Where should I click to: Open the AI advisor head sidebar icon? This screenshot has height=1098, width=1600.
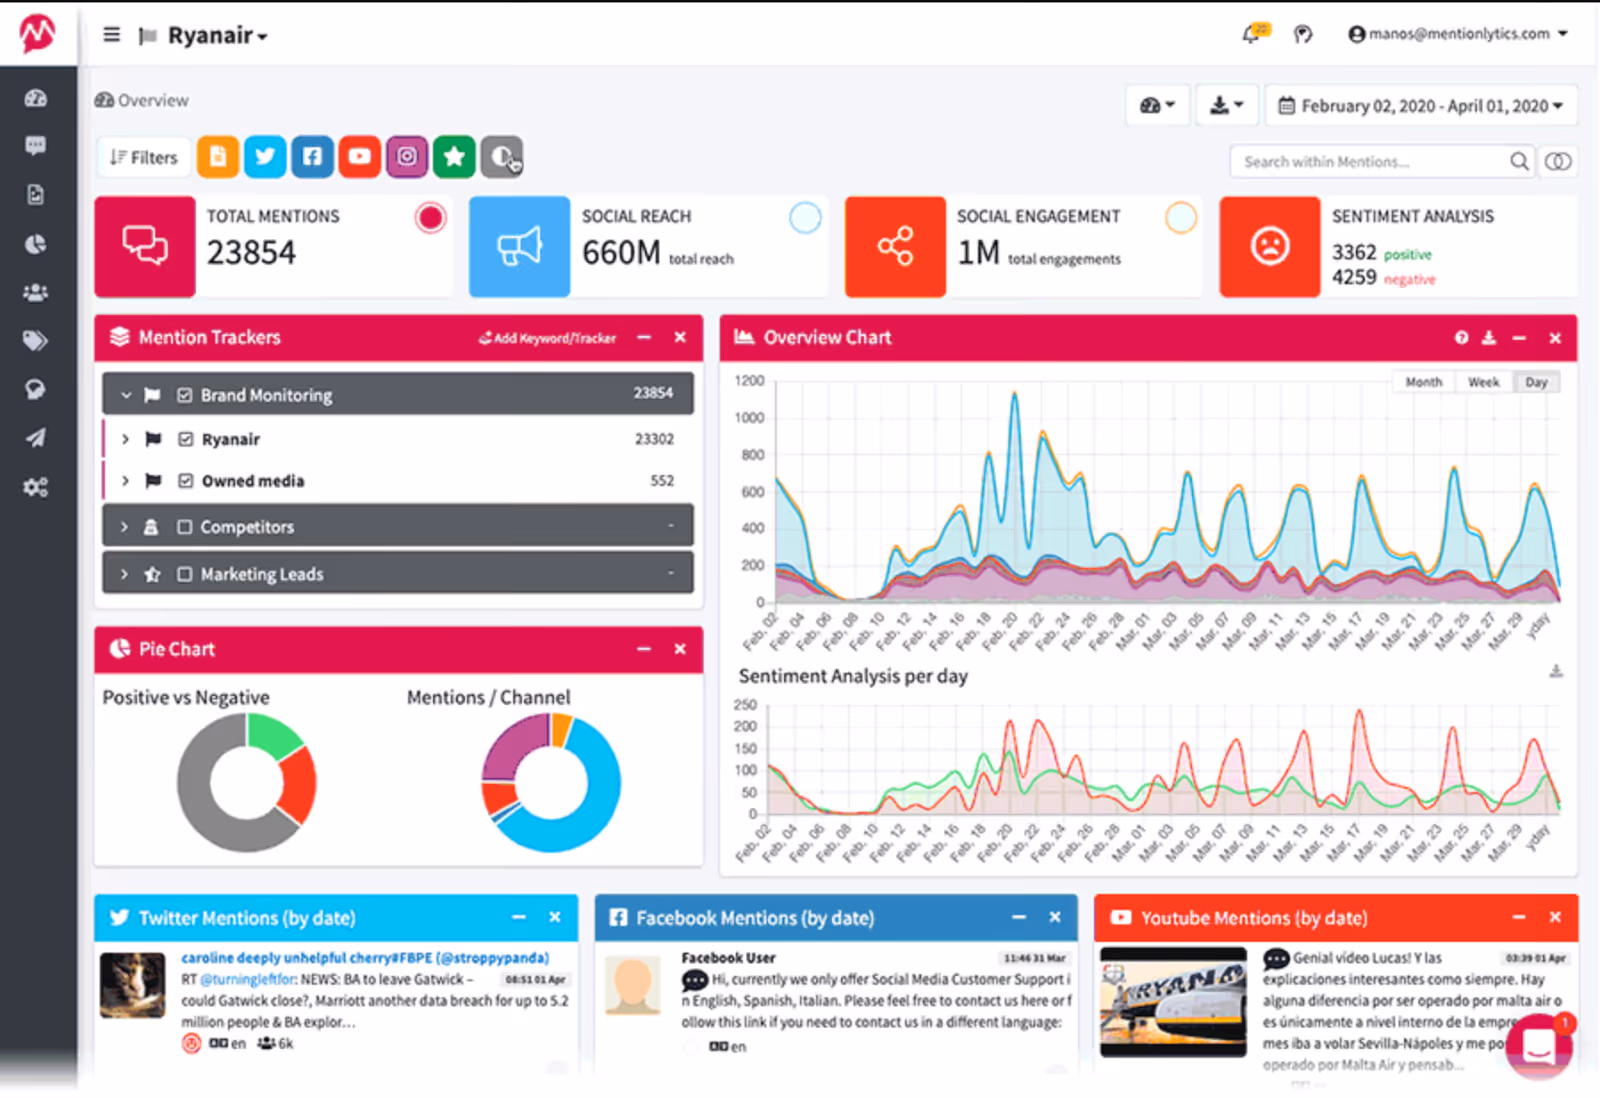[36, 389]
